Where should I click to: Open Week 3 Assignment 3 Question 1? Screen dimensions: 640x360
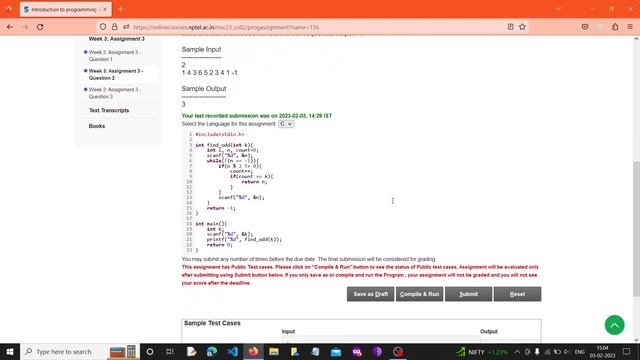coord(115,56)
